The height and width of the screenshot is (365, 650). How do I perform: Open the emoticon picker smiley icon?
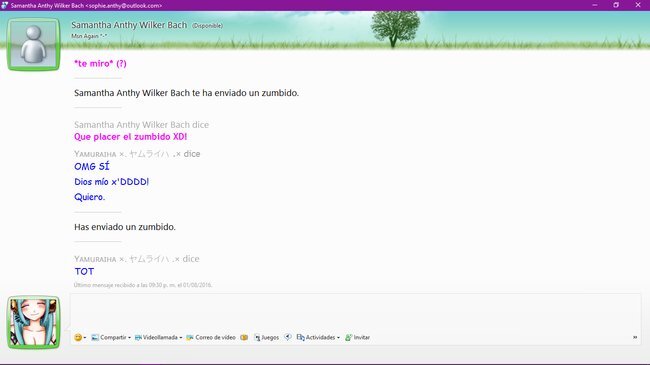[x=78, y=337]
